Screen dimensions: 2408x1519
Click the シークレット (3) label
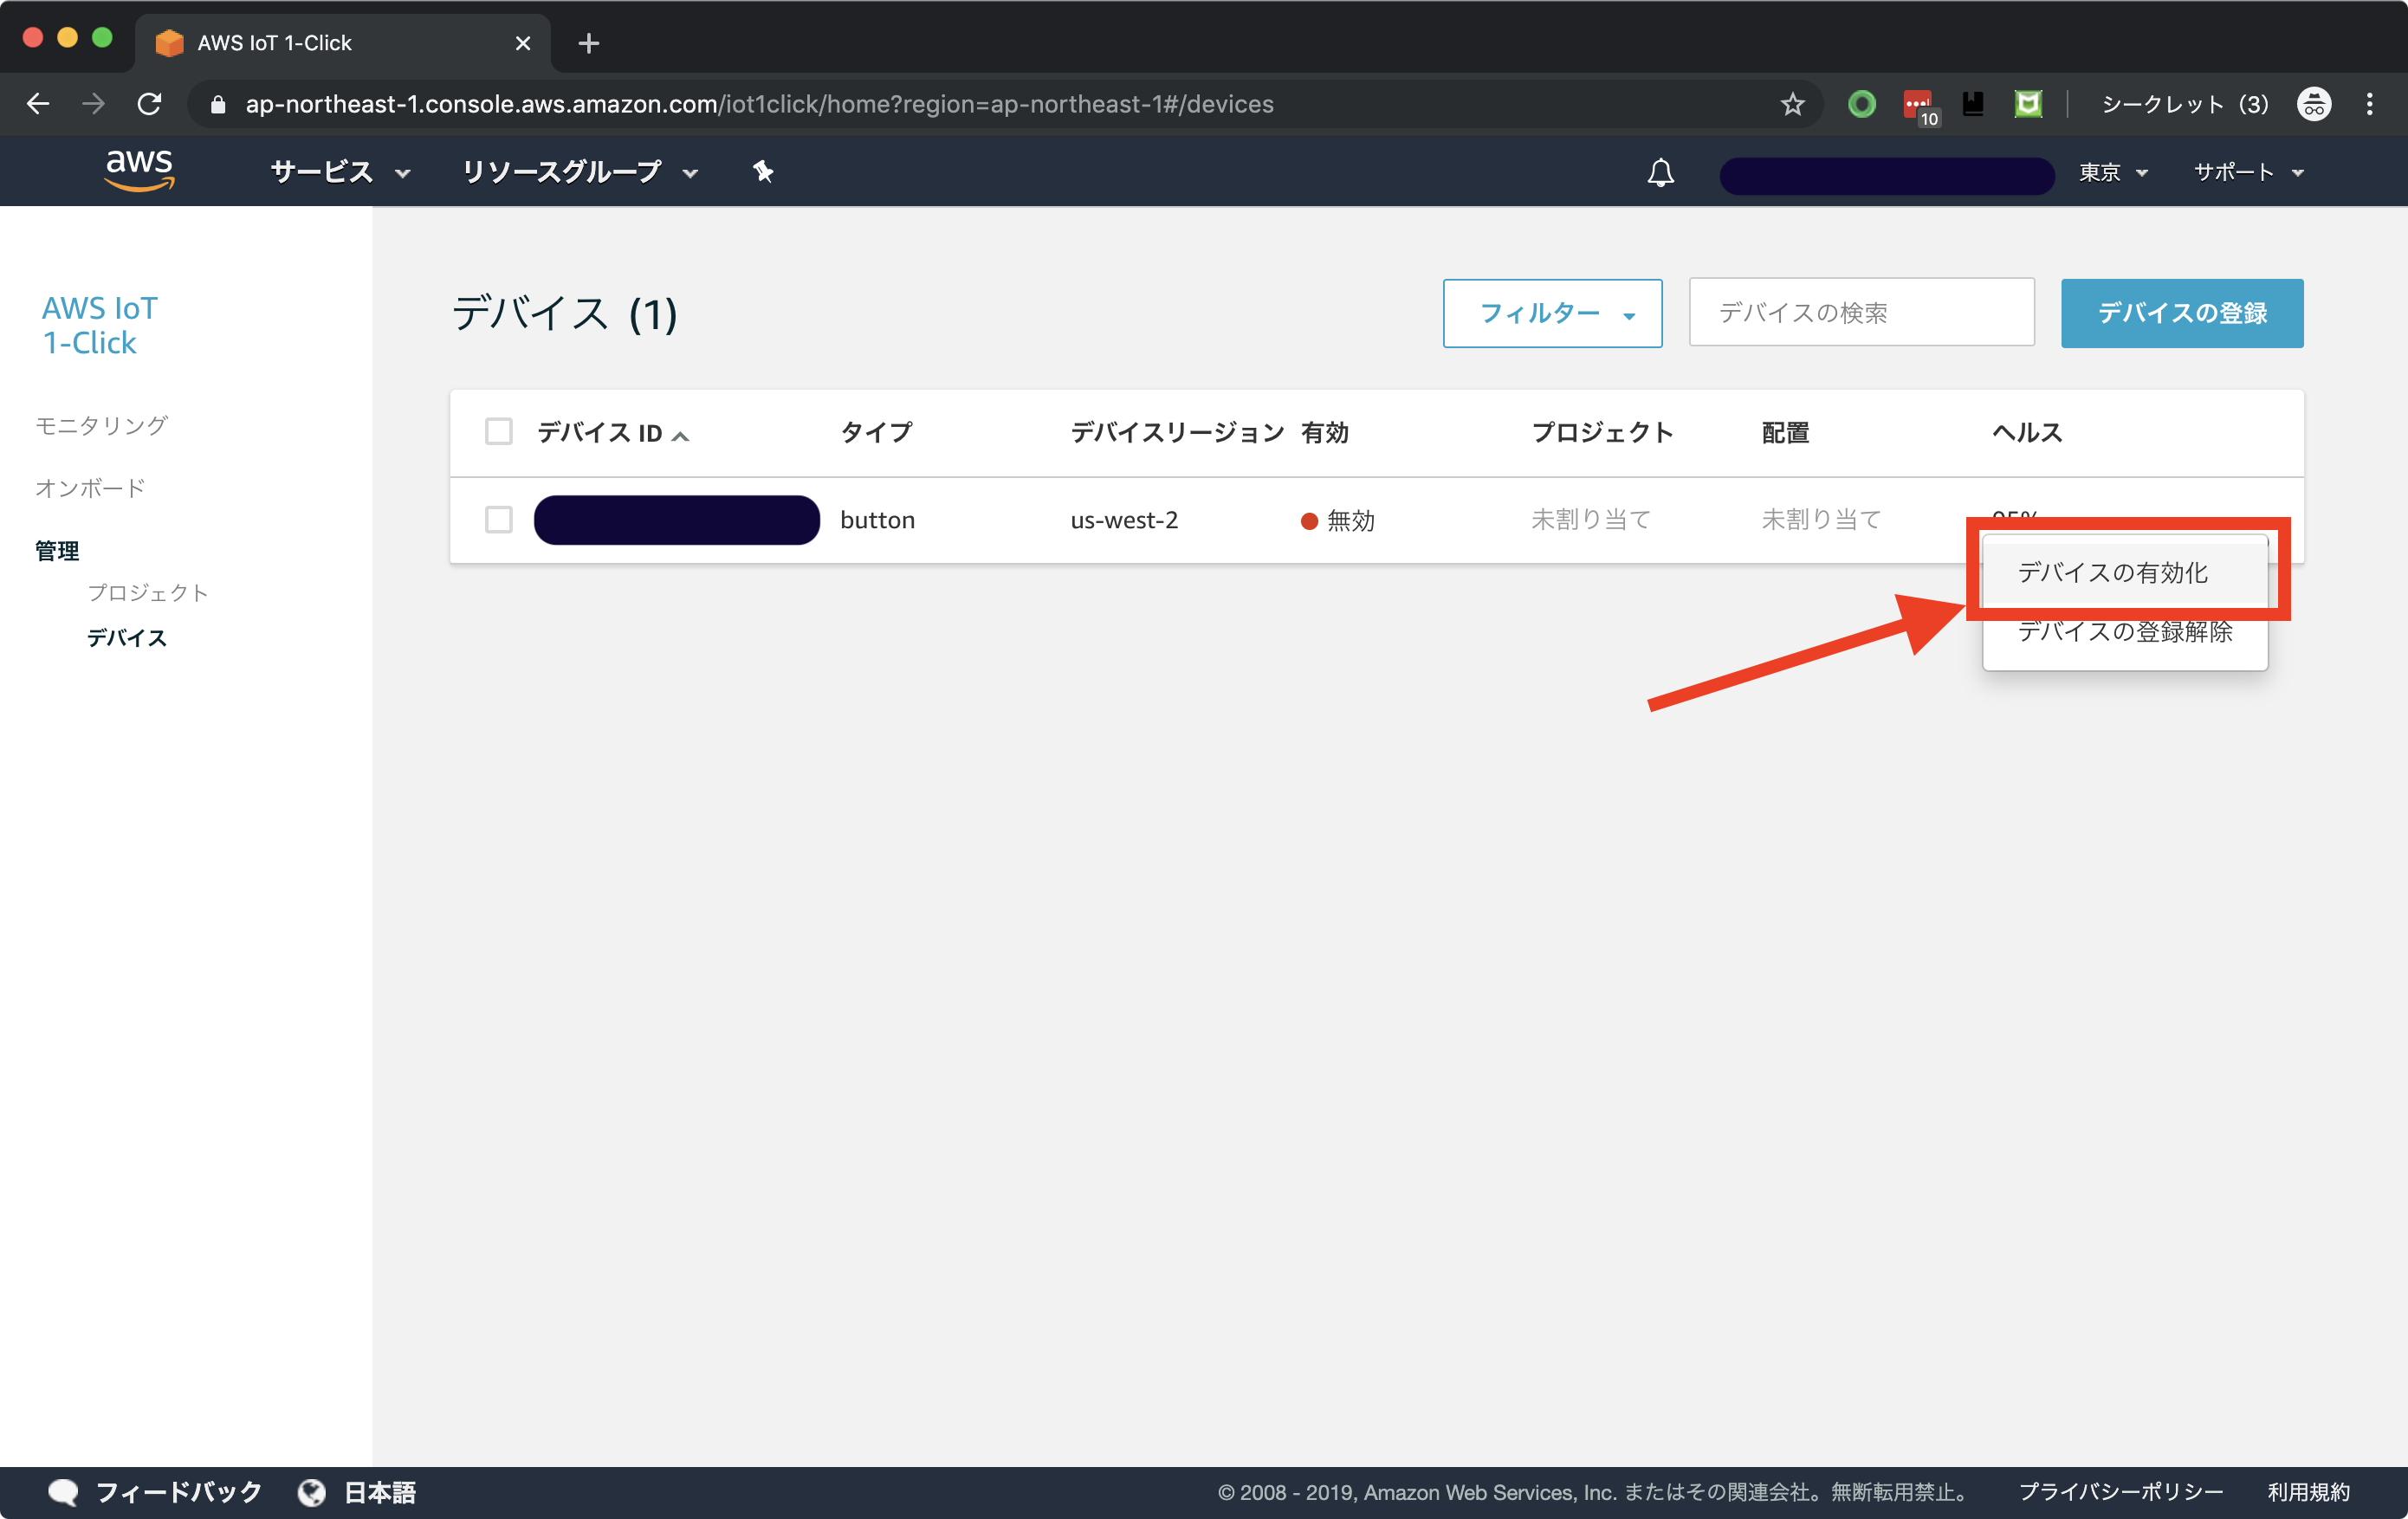point(2185,104)
